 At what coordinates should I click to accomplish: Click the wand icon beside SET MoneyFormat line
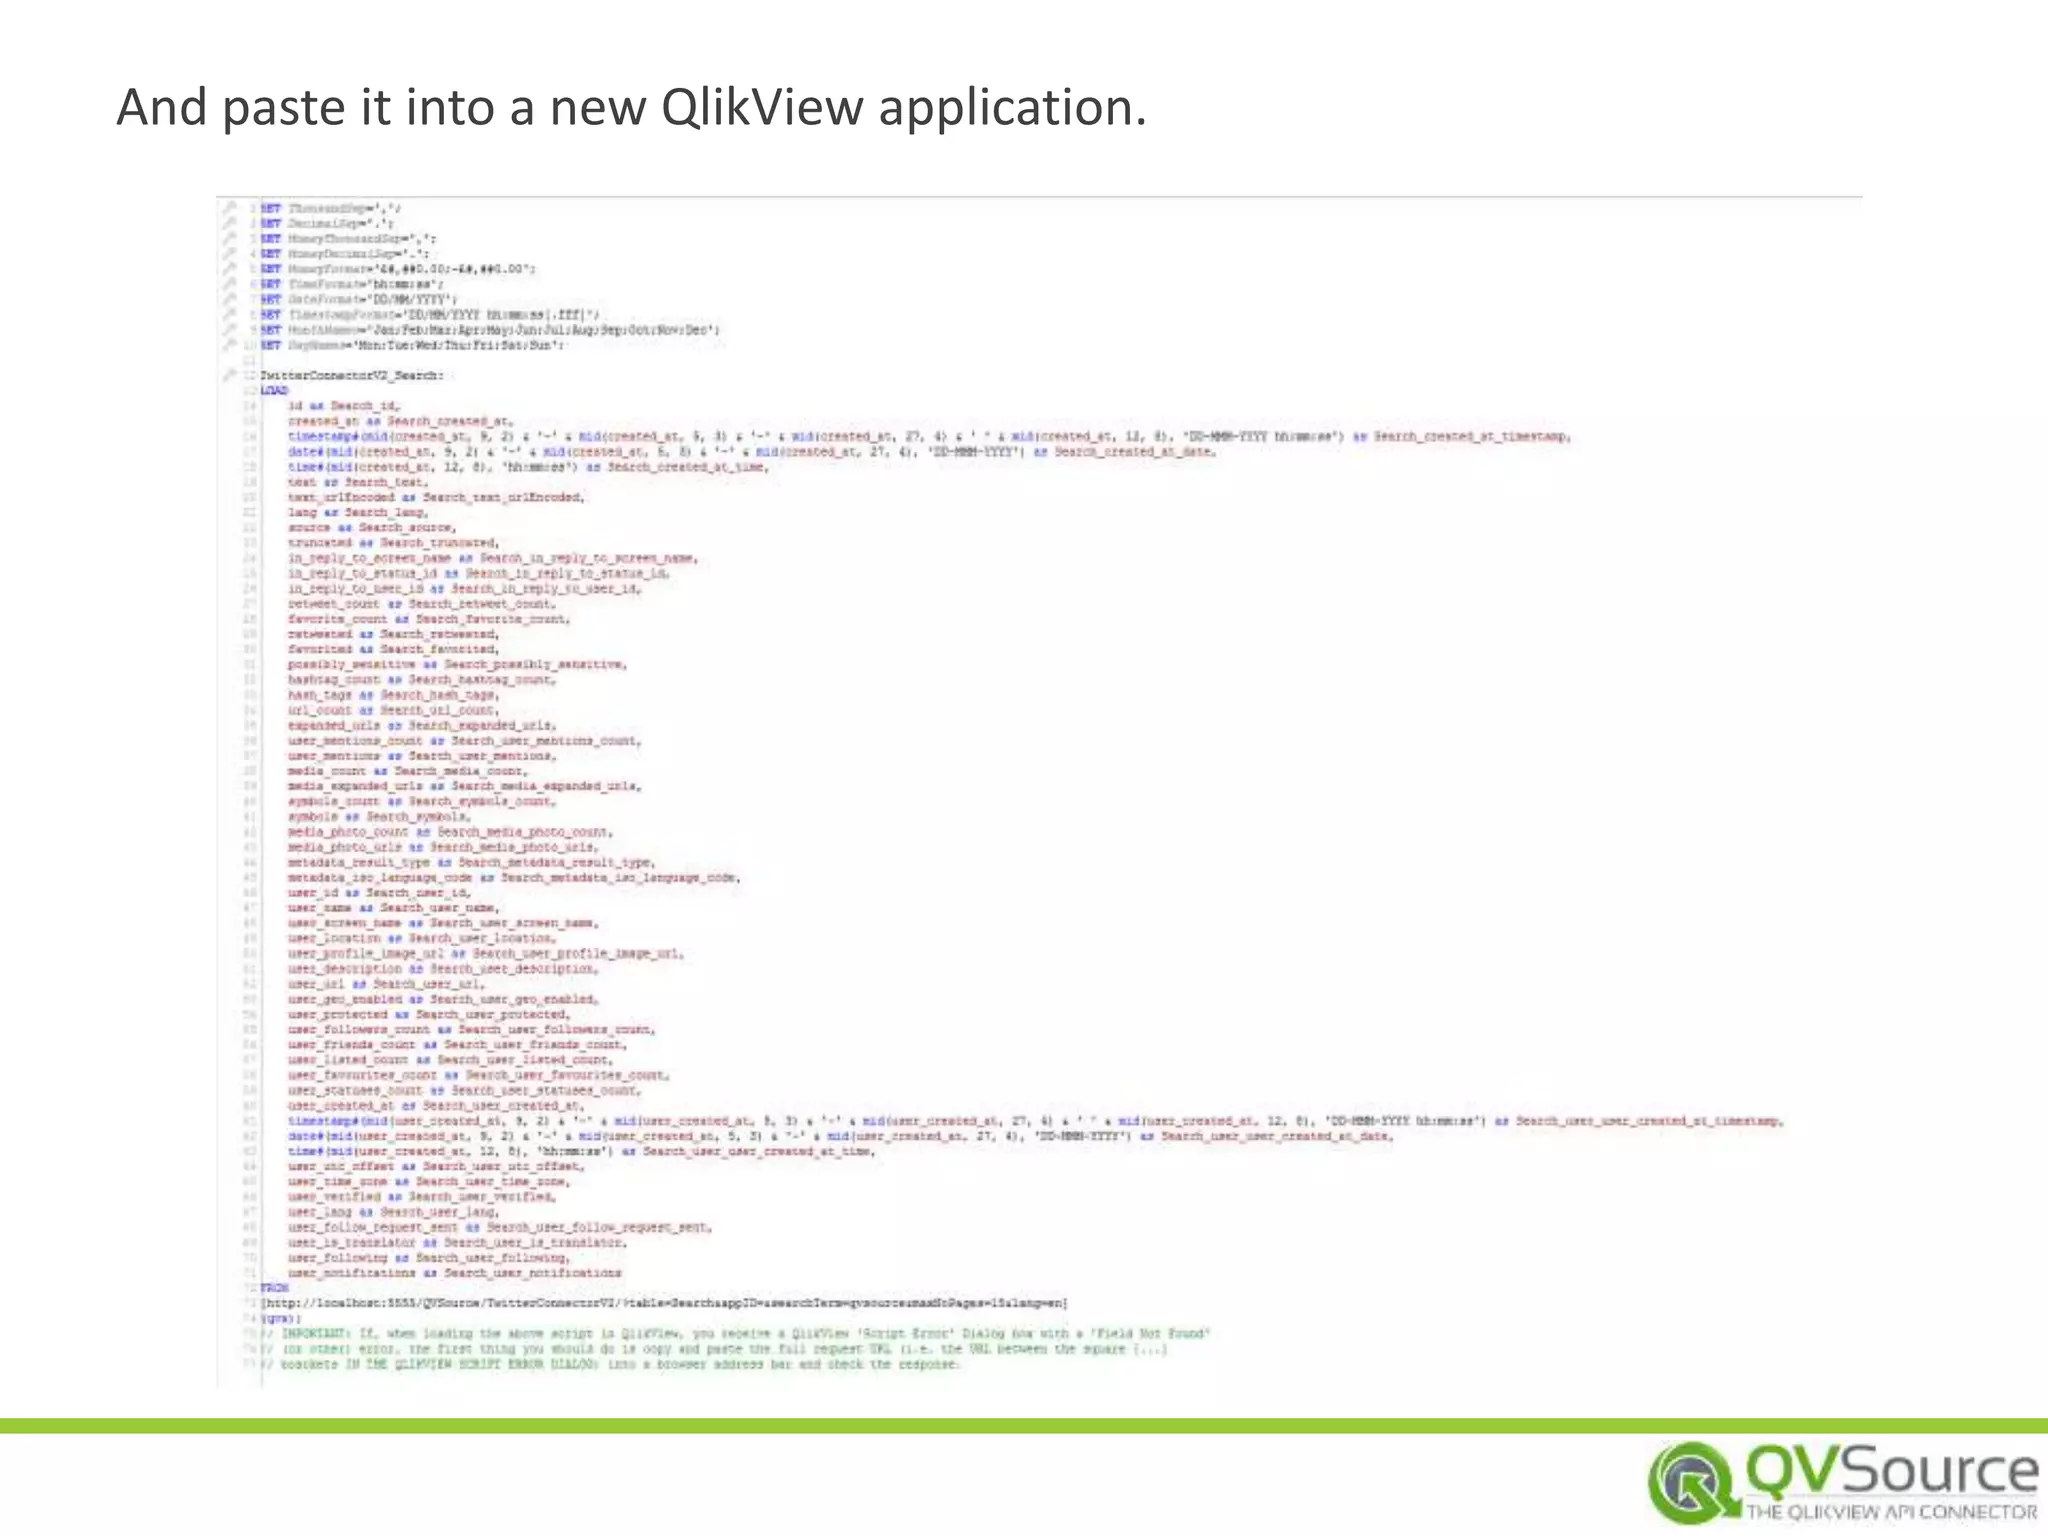click(229, 269)
